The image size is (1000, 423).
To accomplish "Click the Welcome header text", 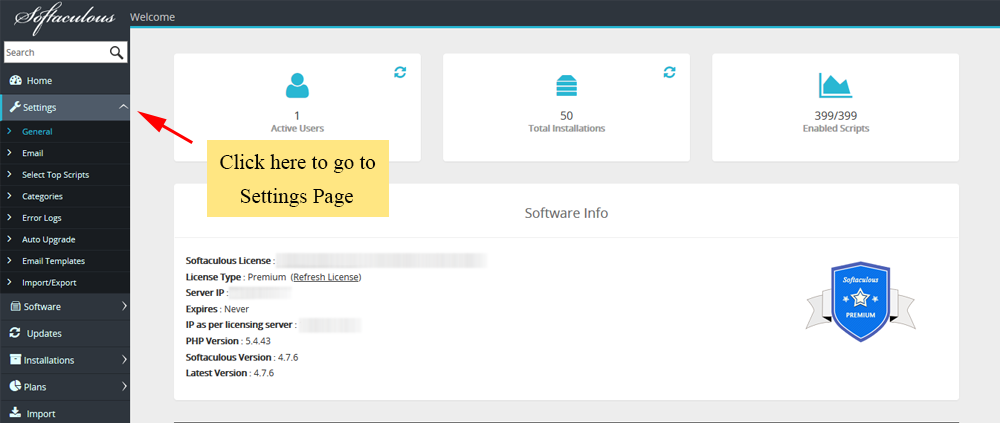I will tap(152, 17).
